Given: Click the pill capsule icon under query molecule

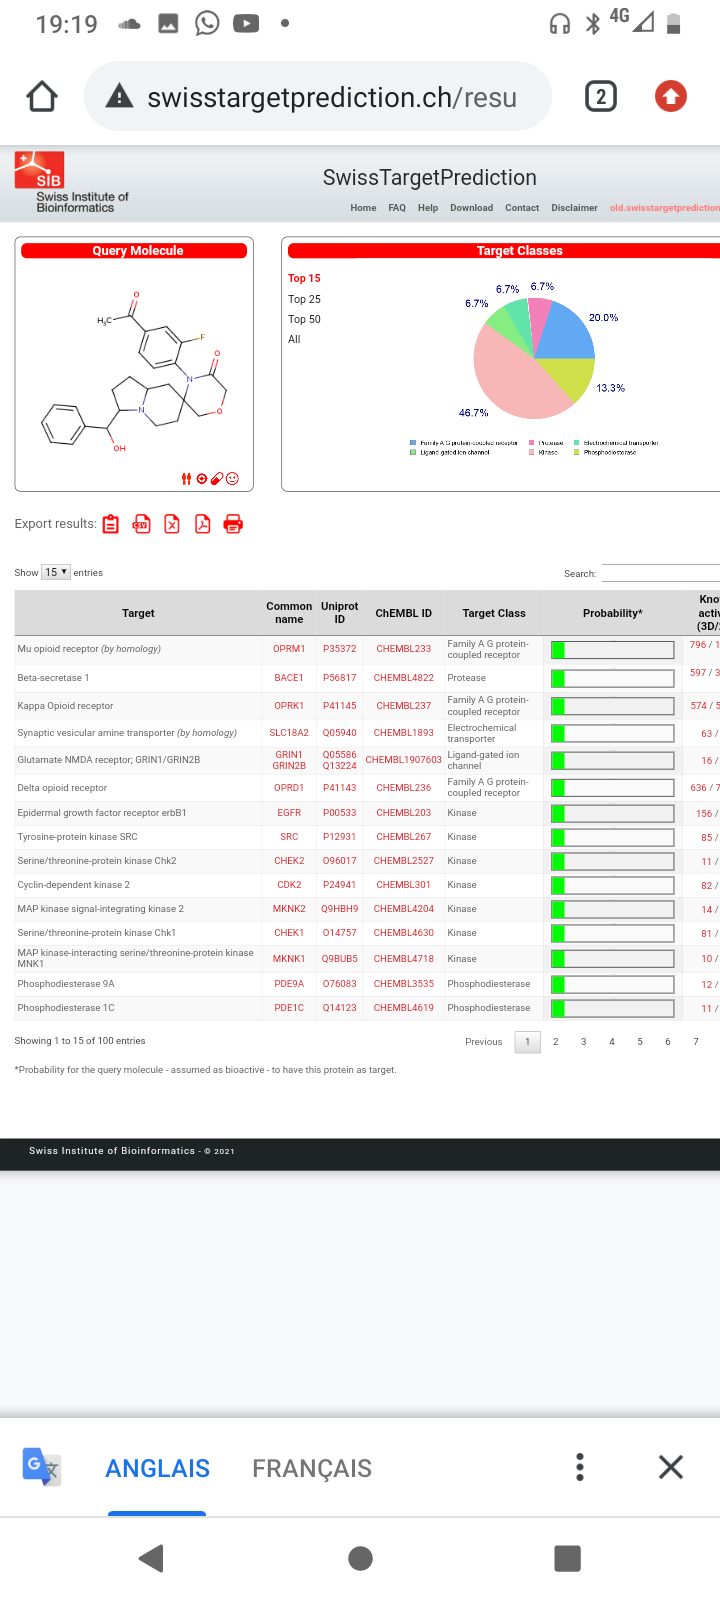Looking at the screenshot, I should pyautogui.click(x=217, y=479).
